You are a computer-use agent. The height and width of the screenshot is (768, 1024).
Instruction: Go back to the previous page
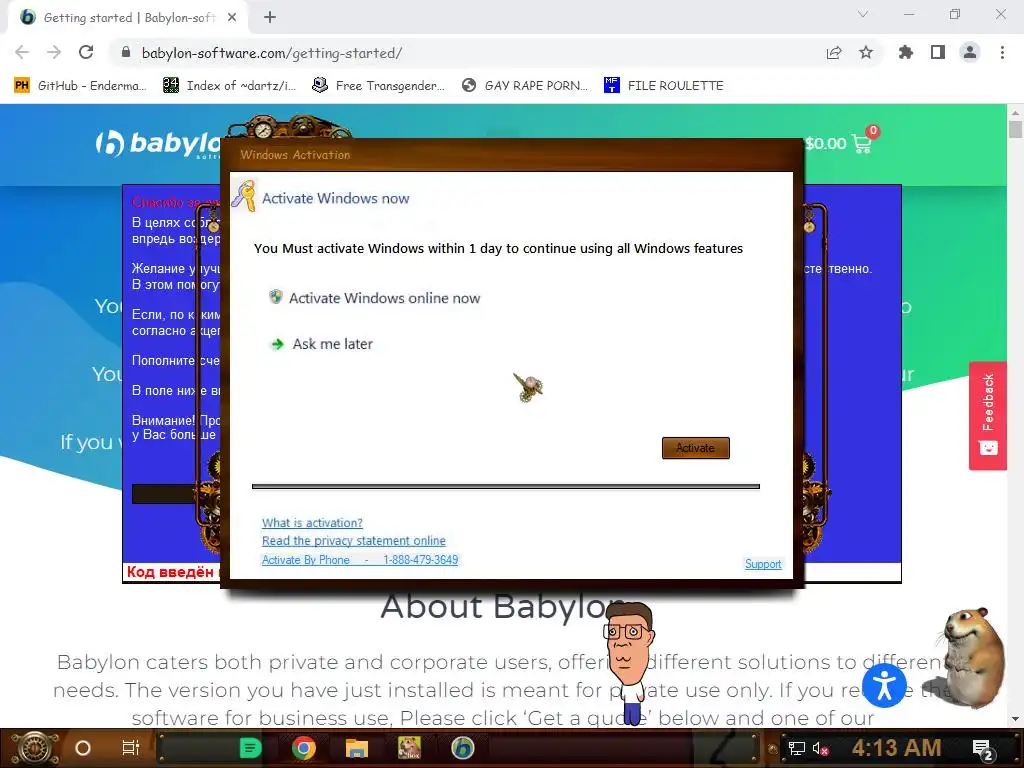pos(22,52)
